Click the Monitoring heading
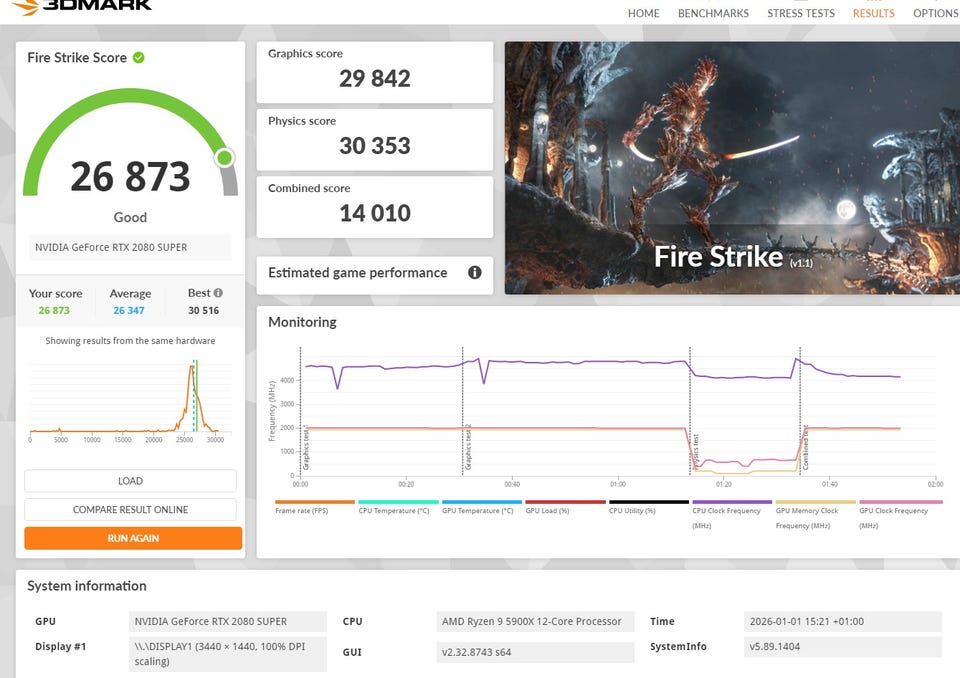 [302, 322]
